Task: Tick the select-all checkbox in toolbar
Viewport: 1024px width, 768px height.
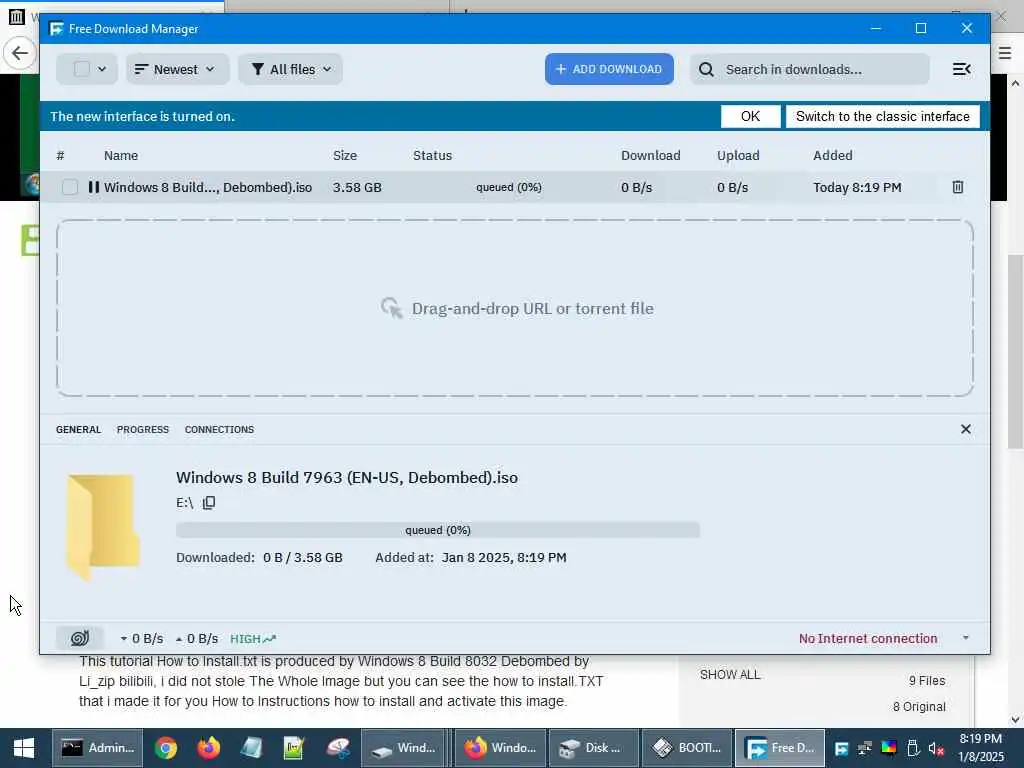Action: coord(82,69)
